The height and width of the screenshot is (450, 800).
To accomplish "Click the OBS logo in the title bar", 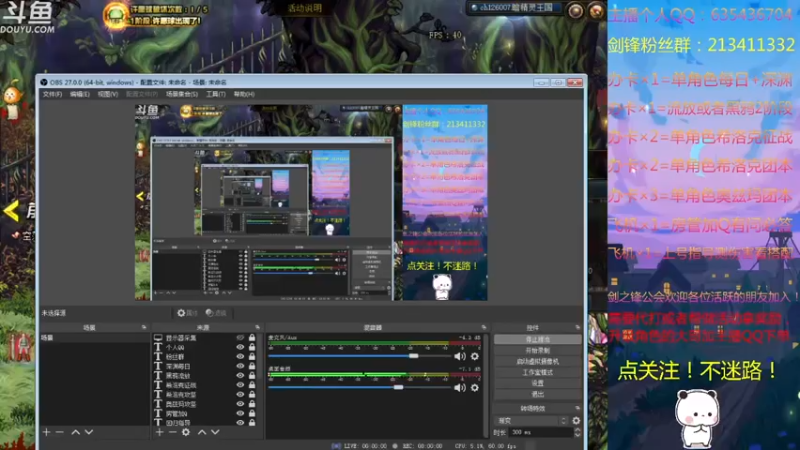I will [44, 82].
